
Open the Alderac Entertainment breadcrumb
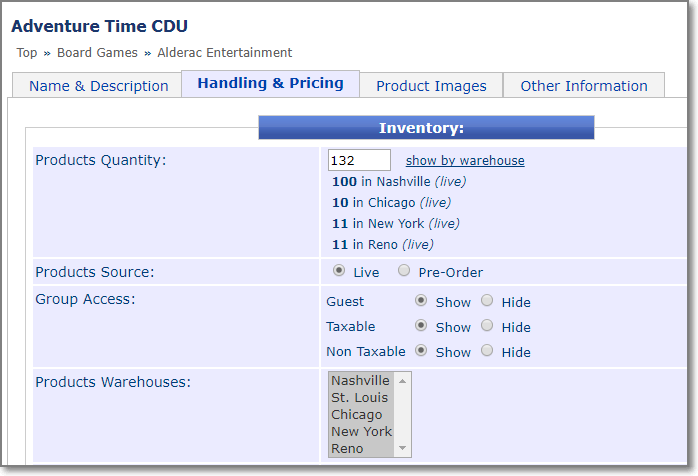(225, 53)
